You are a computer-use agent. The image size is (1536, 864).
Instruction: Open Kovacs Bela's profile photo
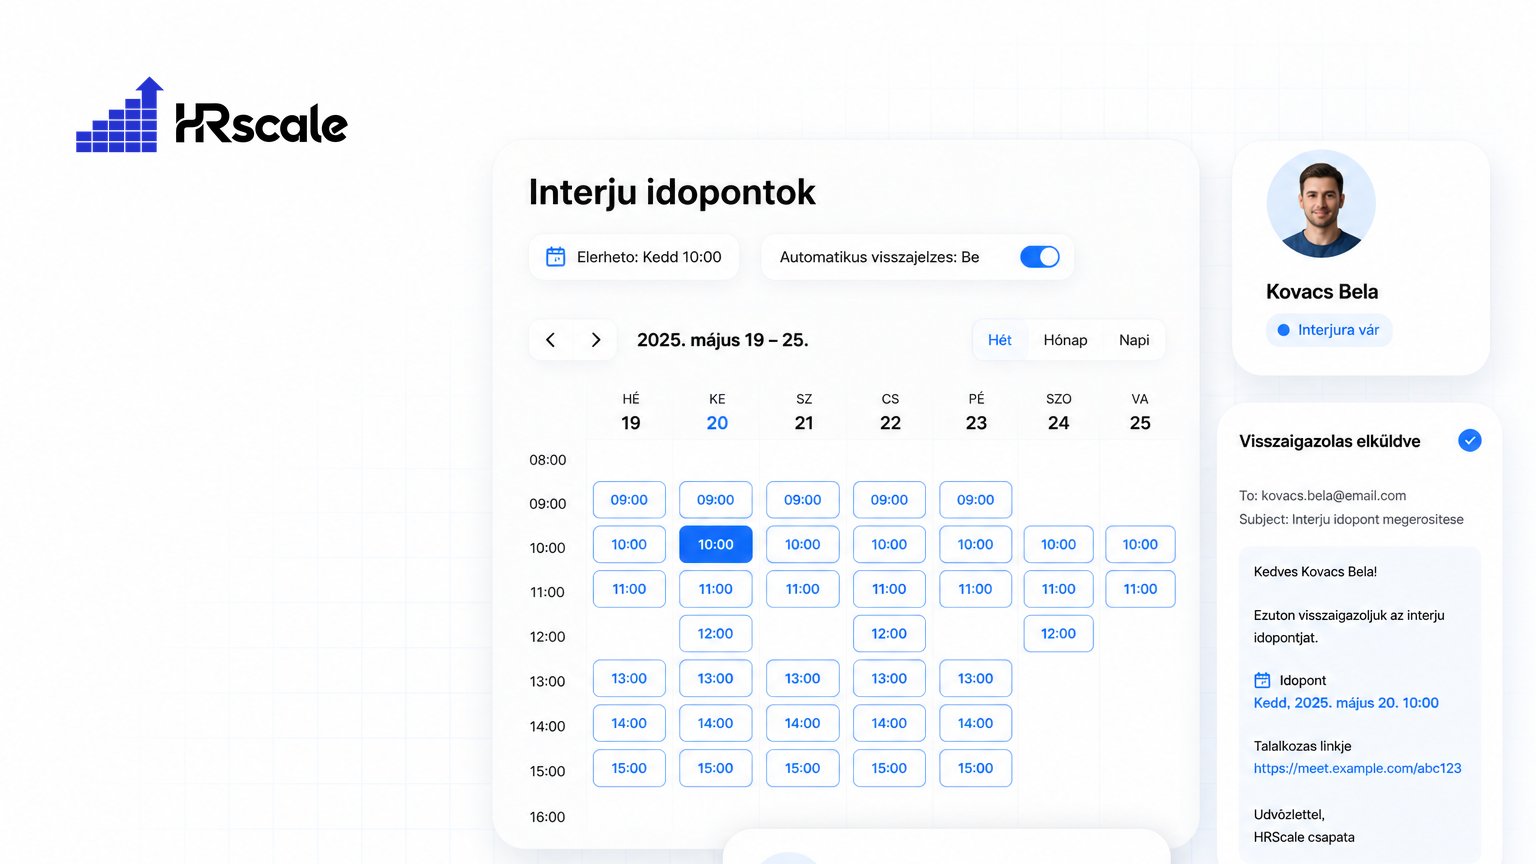coord(1321,204)
